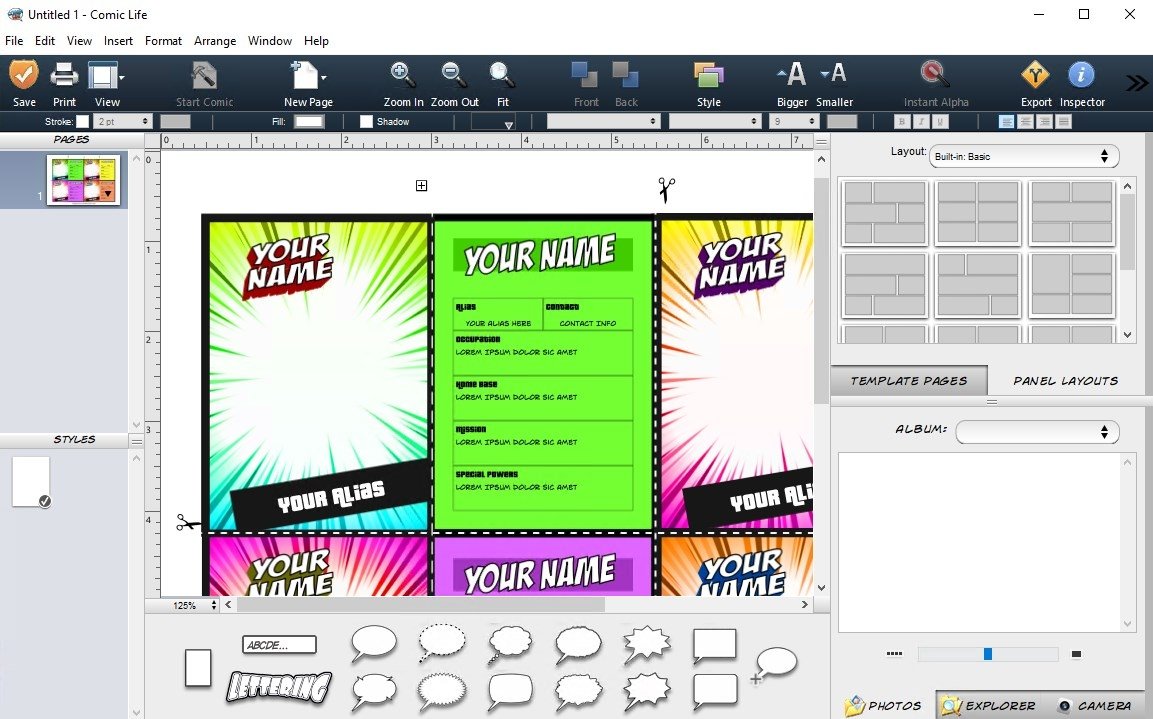The image size is (1153, 719).
Task: Click the Bring to Front icon
Action: [585, 75]
